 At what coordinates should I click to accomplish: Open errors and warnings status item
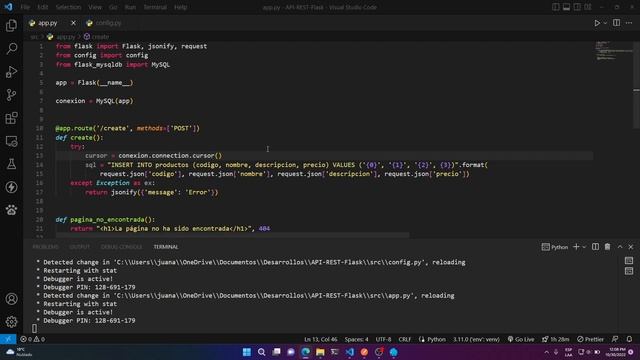click(x=32, y=339)
